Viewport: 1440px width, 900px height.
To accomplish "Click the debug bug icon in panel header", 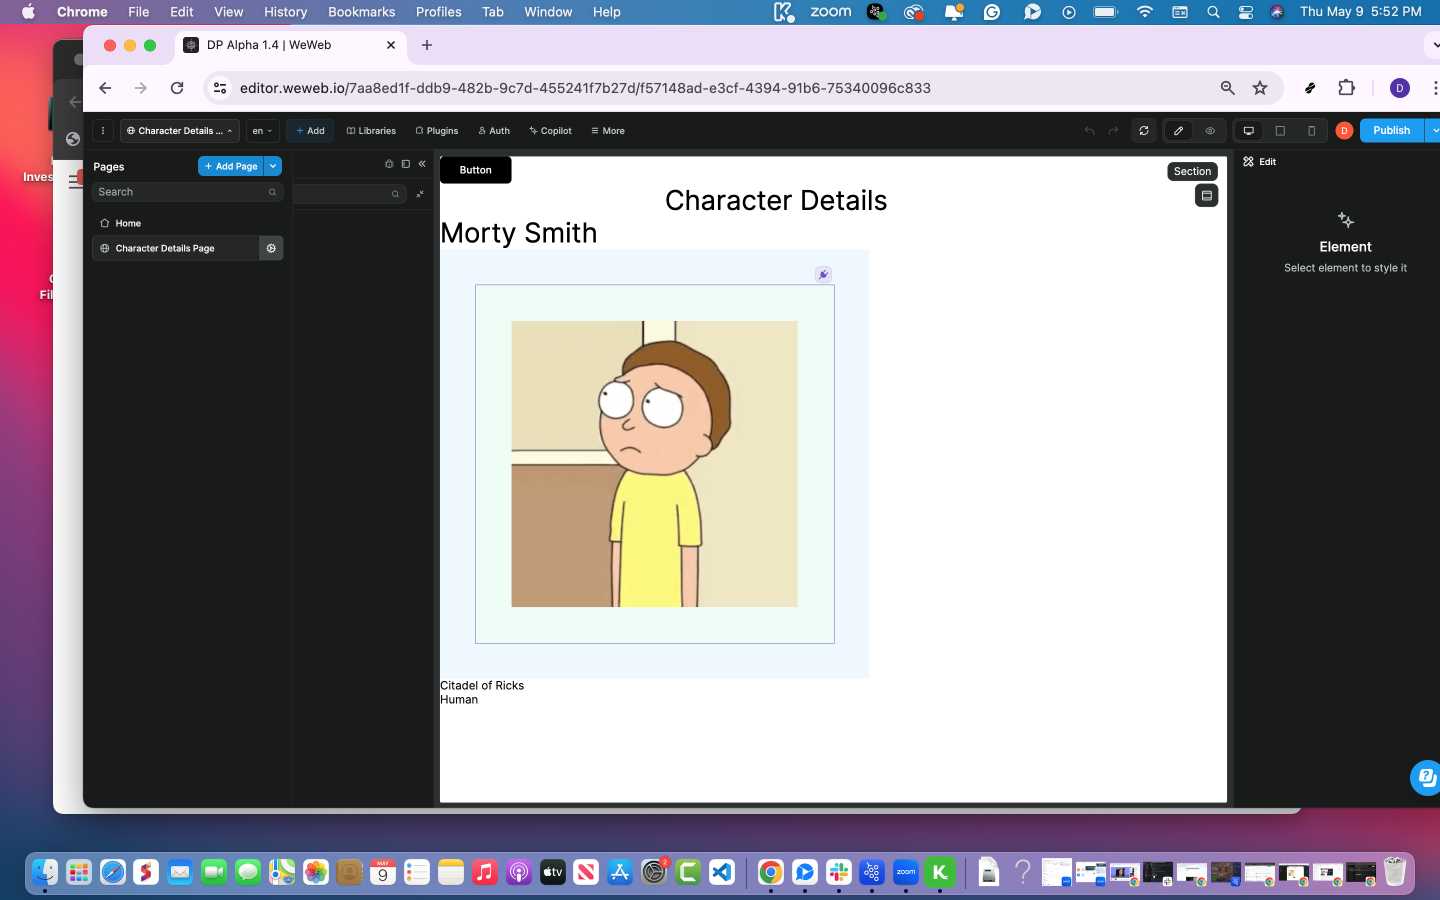I will tap(389, 164).
